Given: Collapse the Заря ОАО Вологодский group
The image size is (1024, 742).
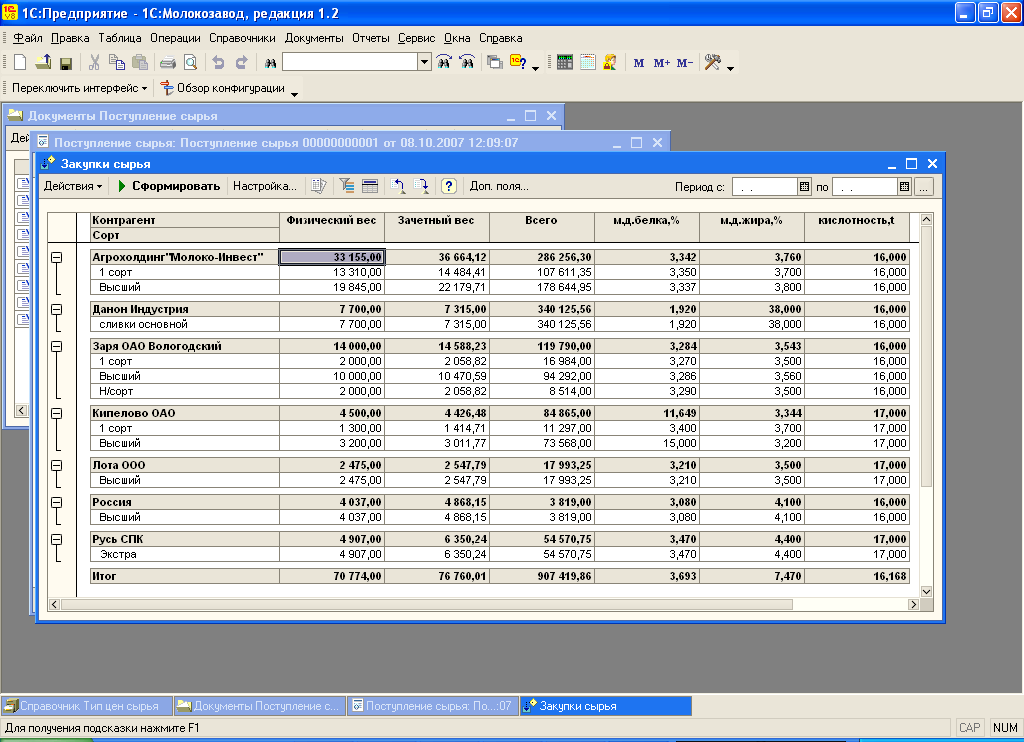Looking at the screenshot, I should pos(57,346).
